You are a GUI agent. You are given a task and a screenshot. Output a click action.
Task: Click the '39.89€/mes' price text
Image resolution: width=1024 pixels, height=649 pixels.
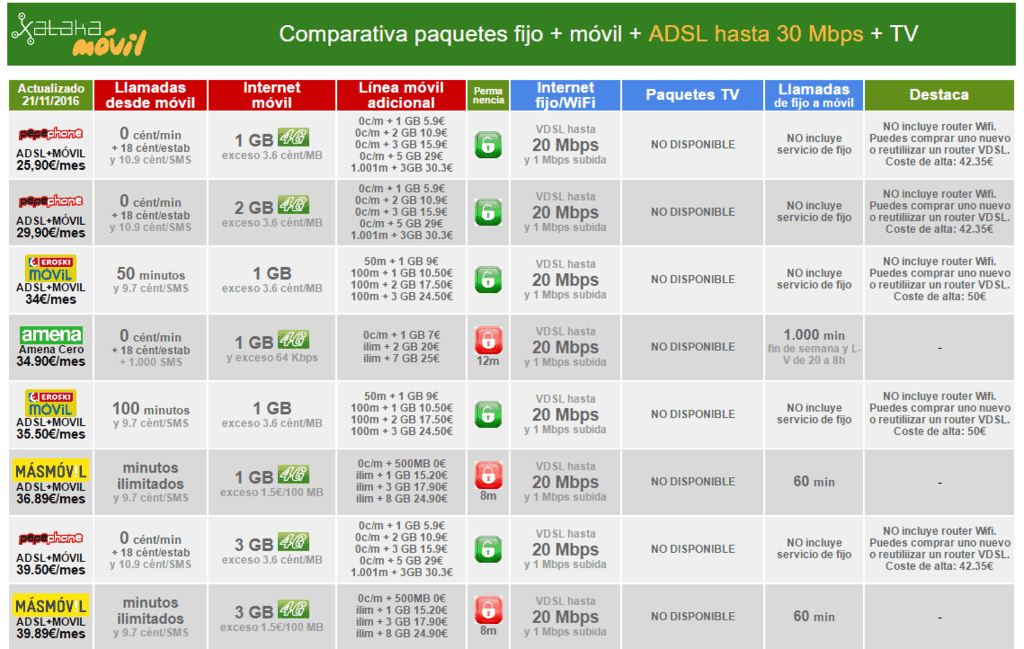coord(51,634)
